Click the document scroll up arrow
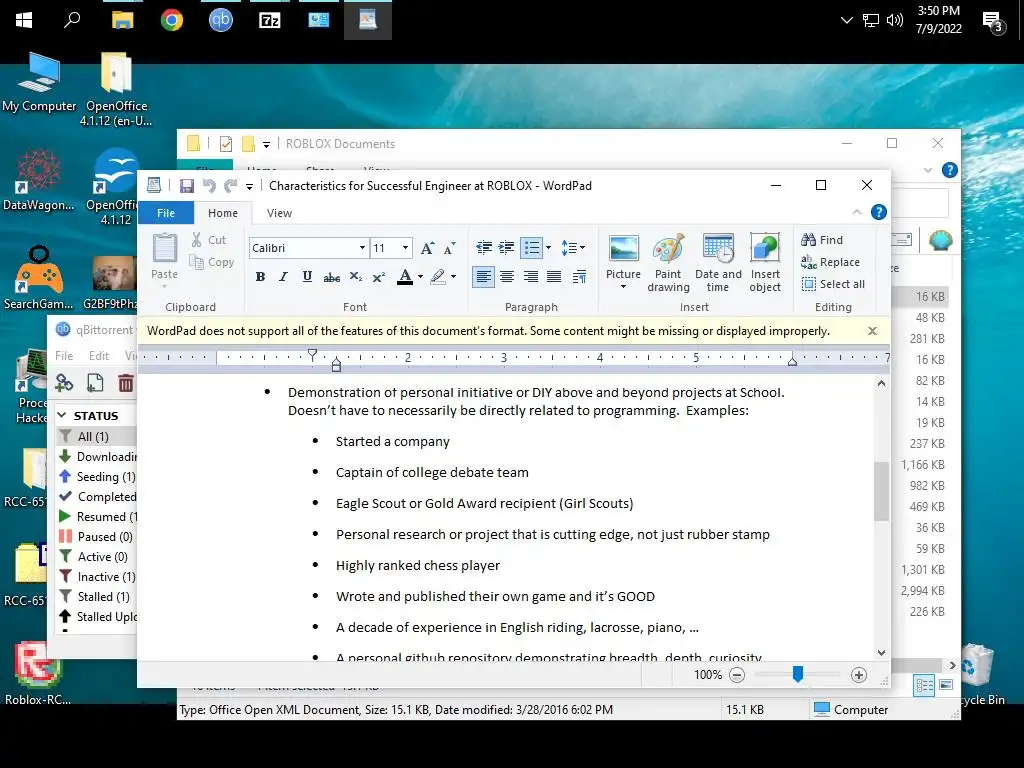Viewport: 1024px width, 768px height. click(x=882, y=383)
